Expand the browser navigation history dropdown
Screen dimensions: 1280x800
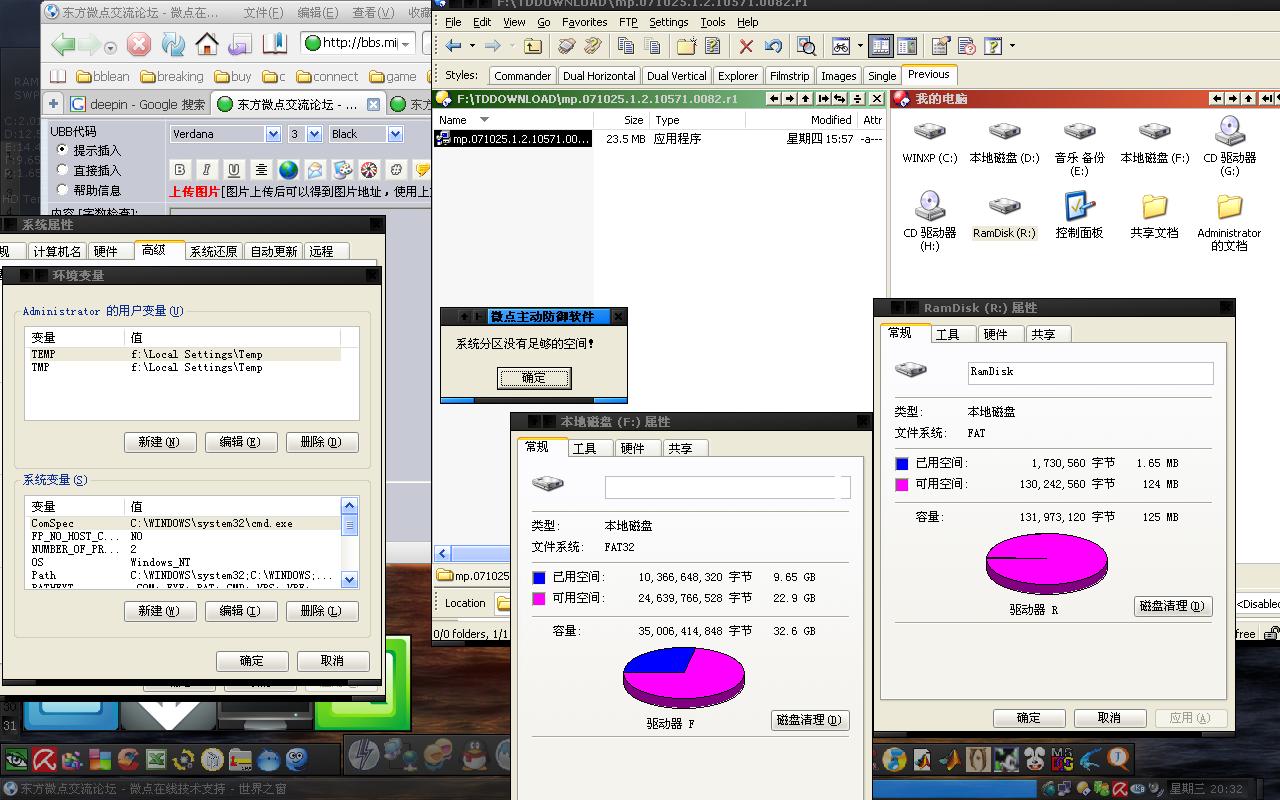pos(111,46)
